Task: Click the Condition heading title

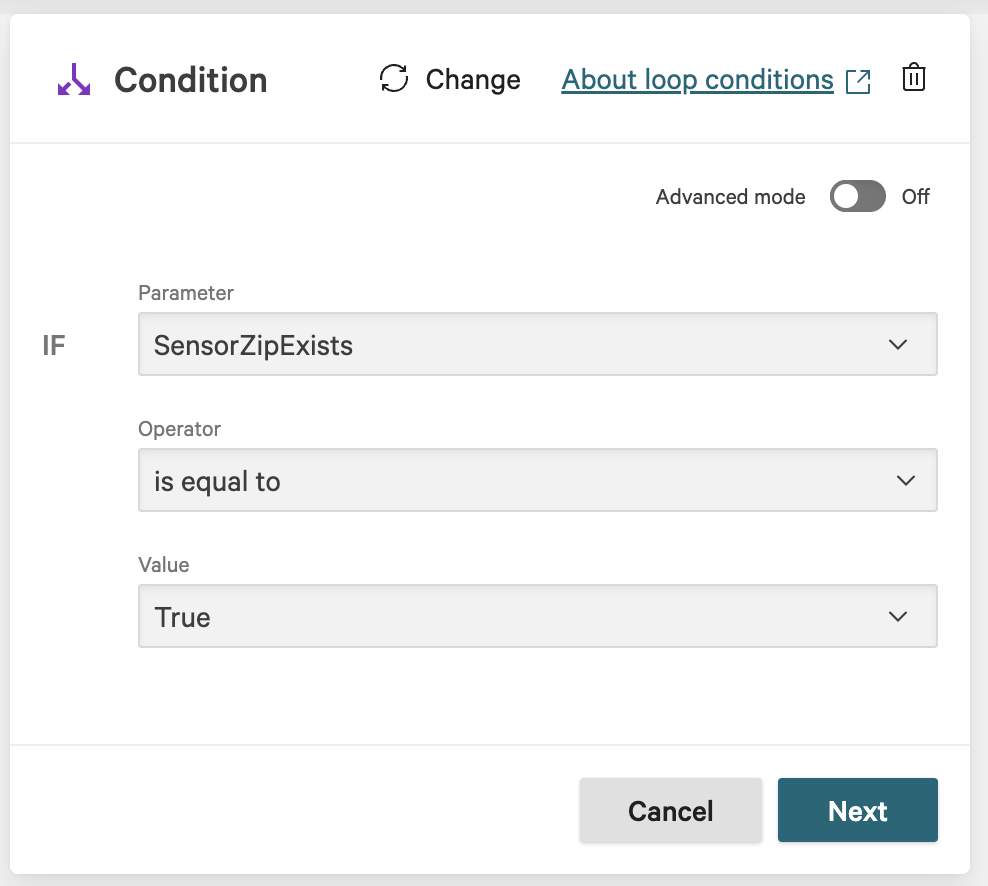Action: (190, 80)
